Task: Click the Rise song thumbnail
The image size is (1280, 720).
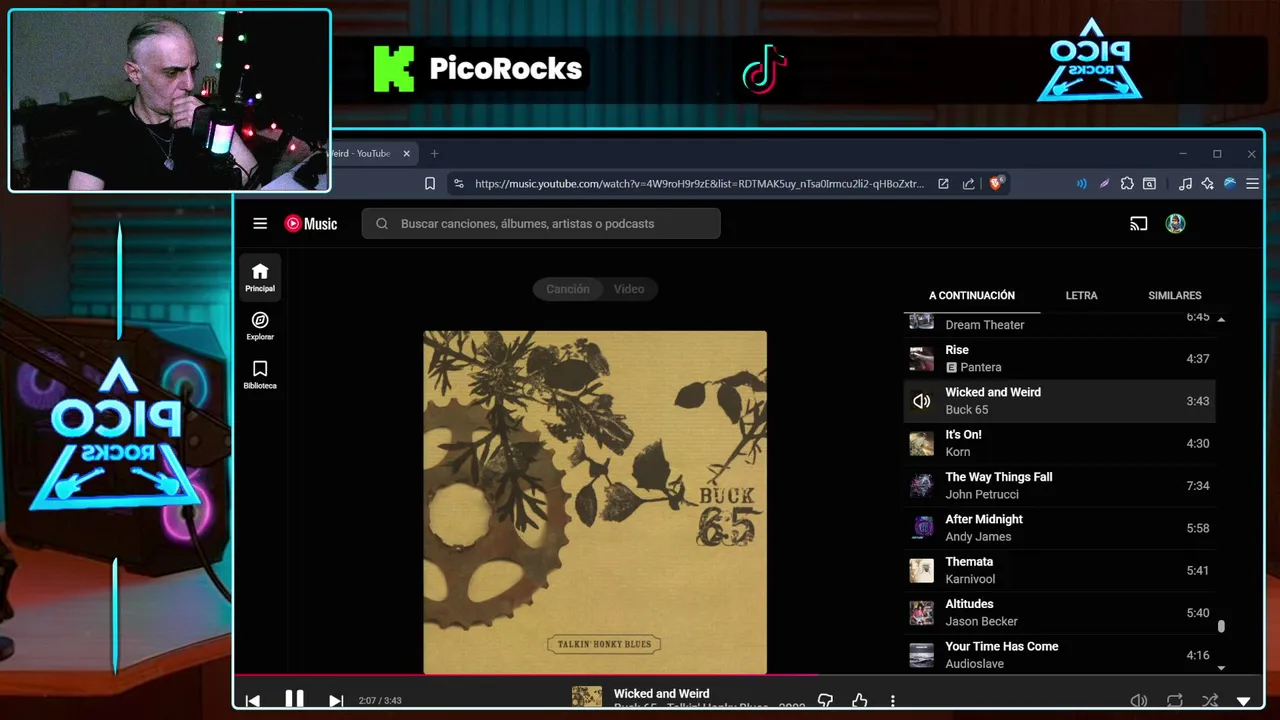Action: (x=921, y=358)
